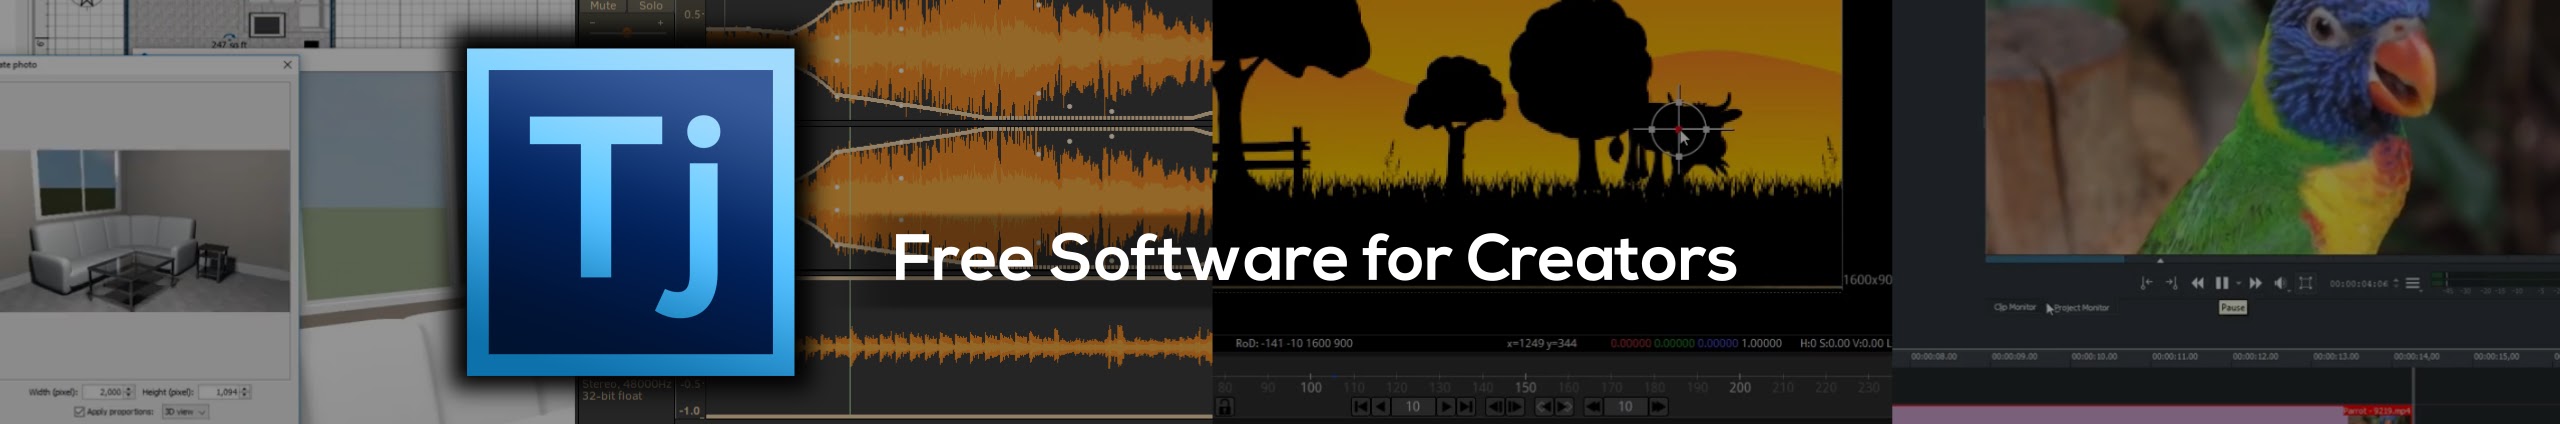Screen dimensions: 2560x424
Task: Click the volume speaker icon
Action: pos(2281,283)
